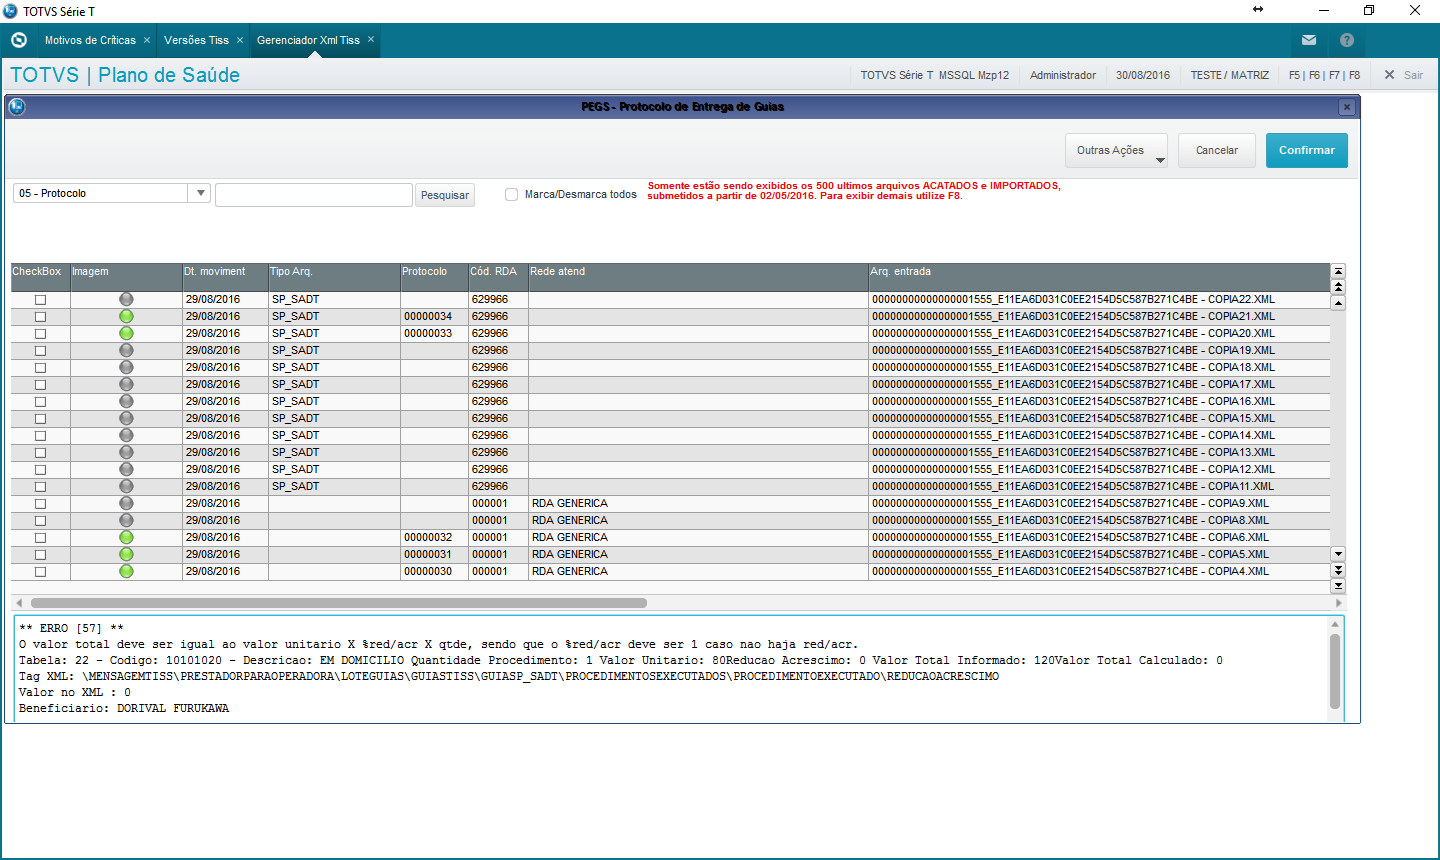Toggle the Marca/Desmarca todos checkbox
The height and width of the screenshot is (860, 1440).
(x=511, y=194)
